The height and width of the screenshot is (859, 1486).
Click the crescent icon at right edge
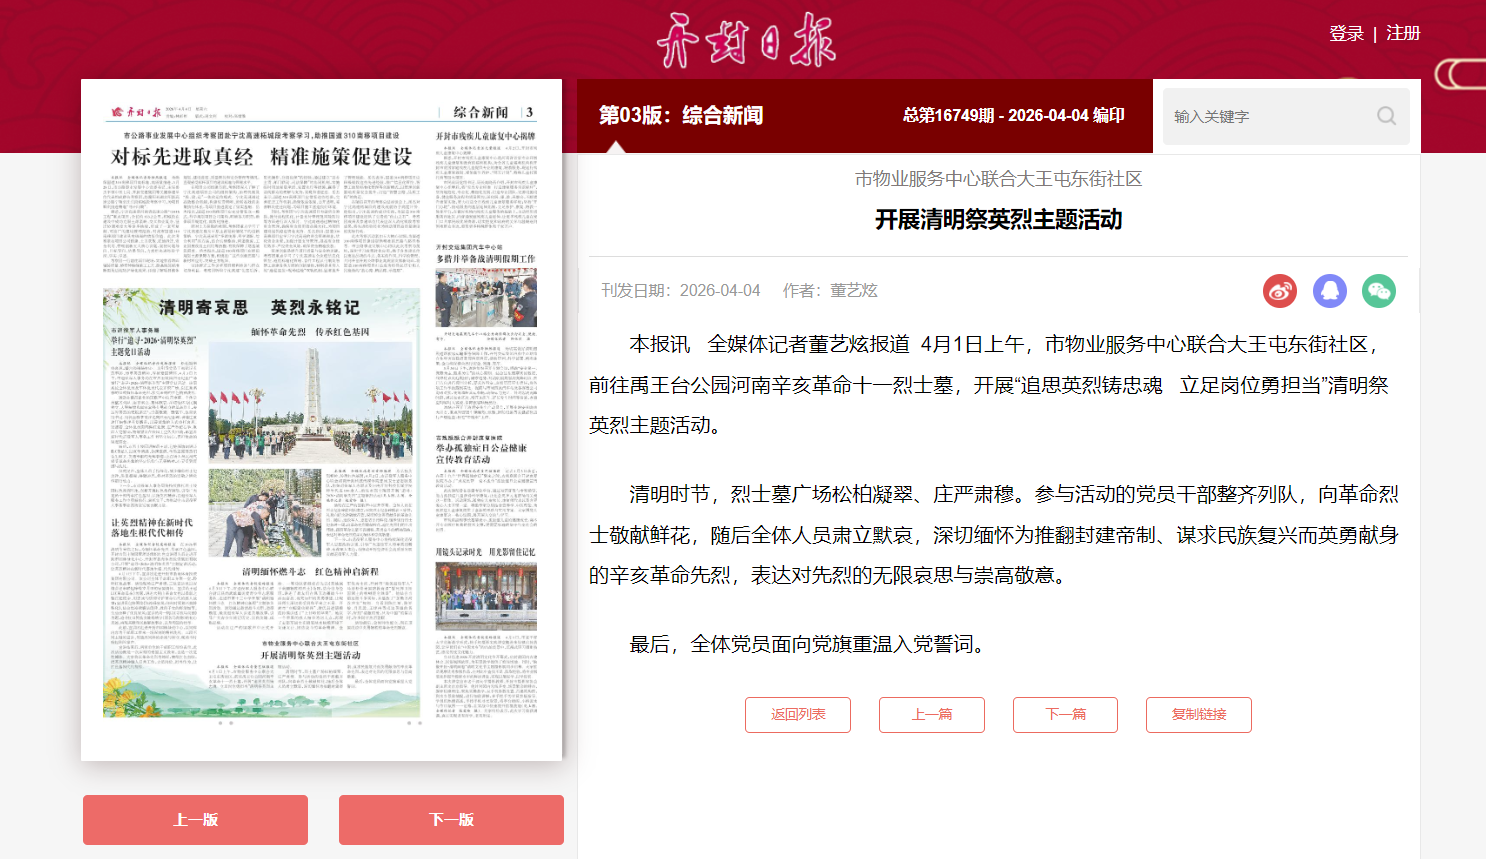tap(1460, 74)
